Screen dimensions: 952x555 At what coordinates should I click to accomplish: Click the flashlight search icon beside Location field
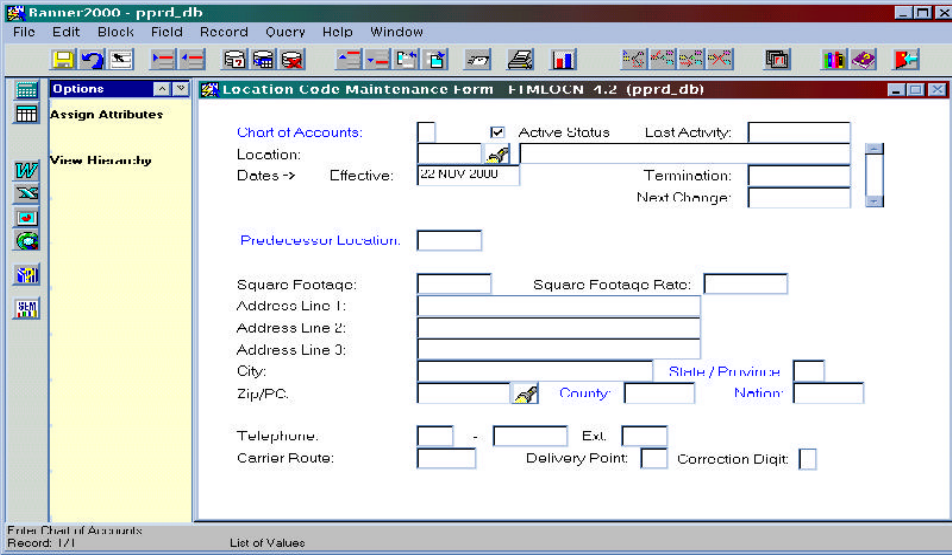tap(497, 154)
